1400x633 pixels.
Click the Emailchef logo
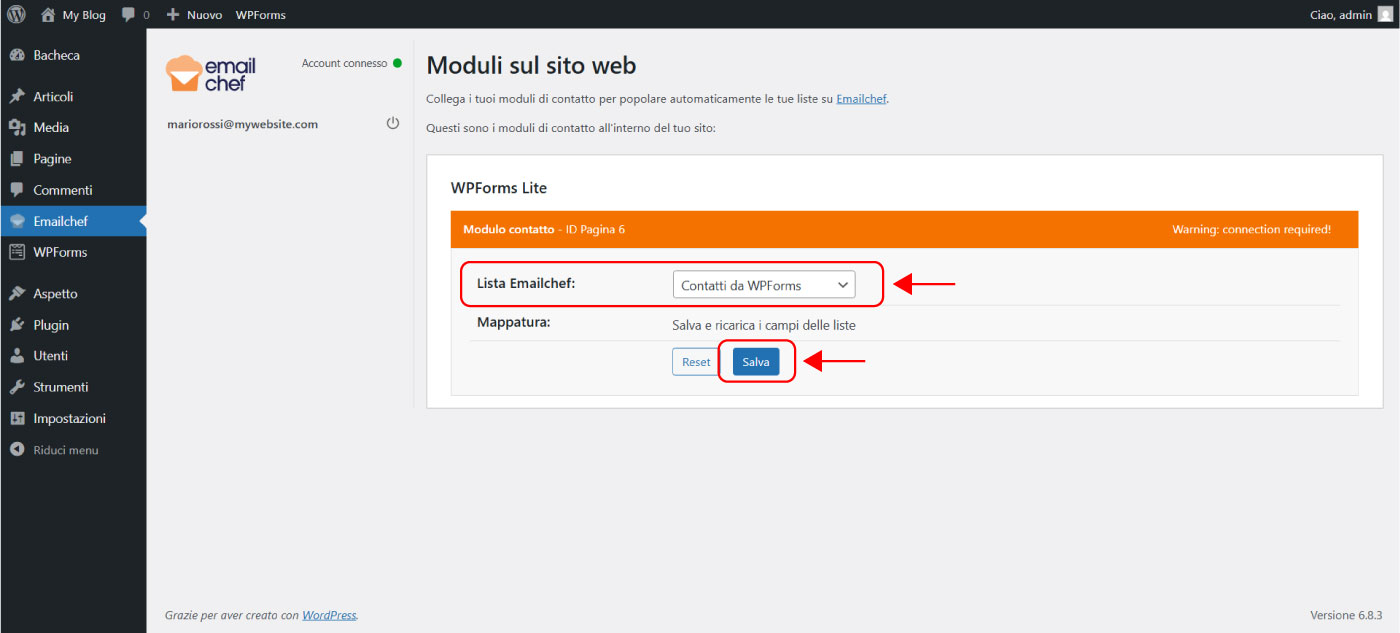point(211,74)
